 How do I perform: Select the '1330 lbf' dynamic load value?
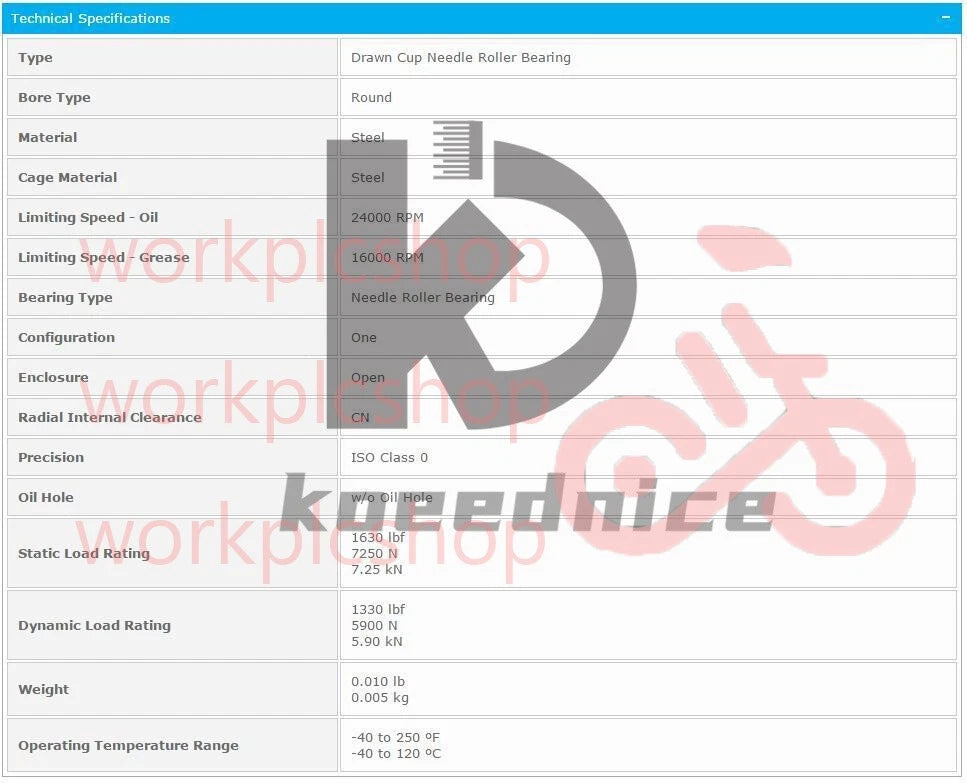click(x=378, y=610)
